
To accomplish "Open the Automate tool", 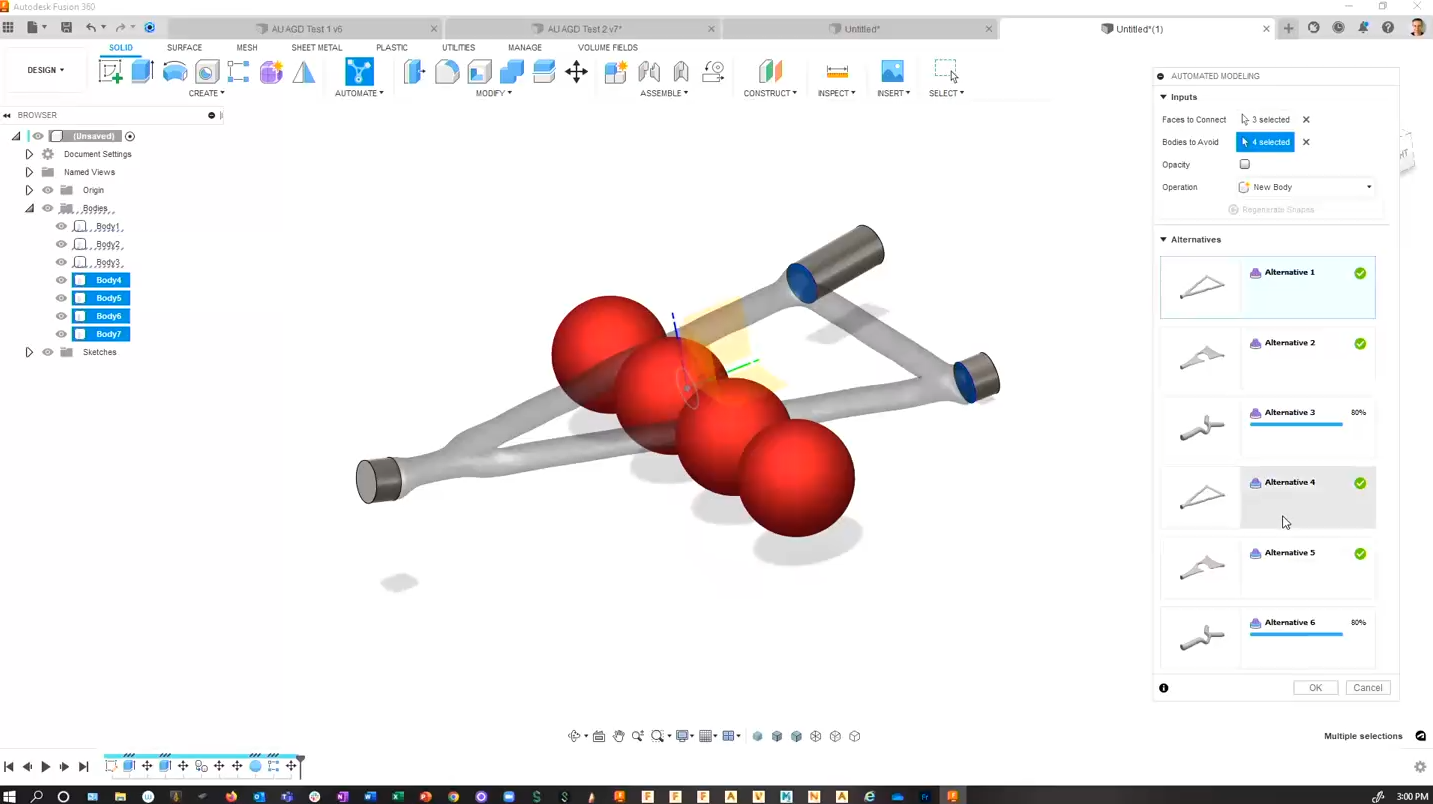I will click(358, 72).
